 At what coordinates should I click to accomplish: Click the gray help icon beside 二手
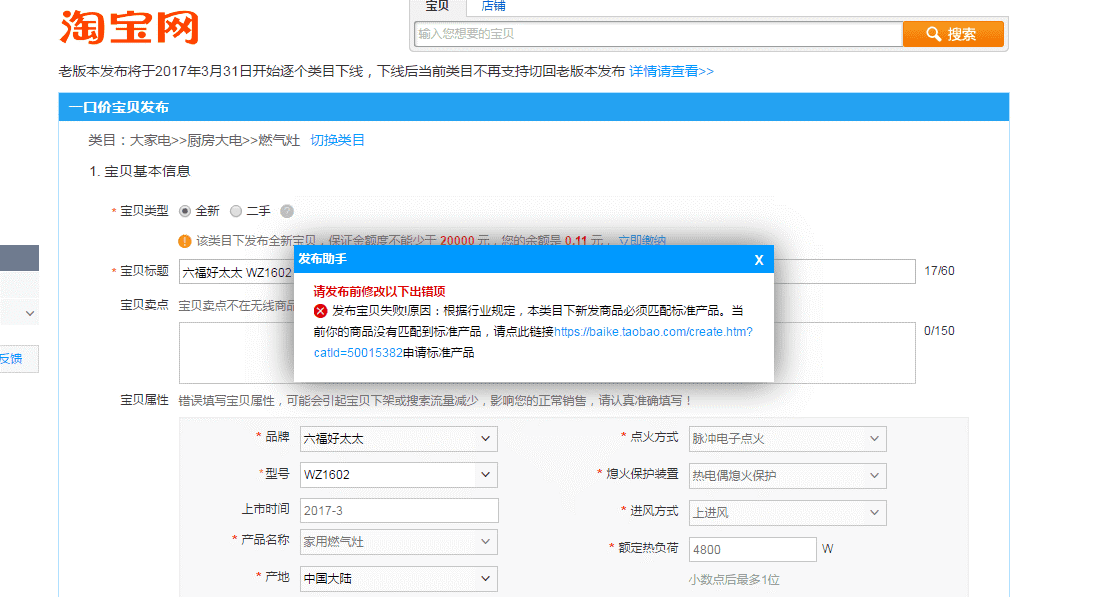[287, 211]
